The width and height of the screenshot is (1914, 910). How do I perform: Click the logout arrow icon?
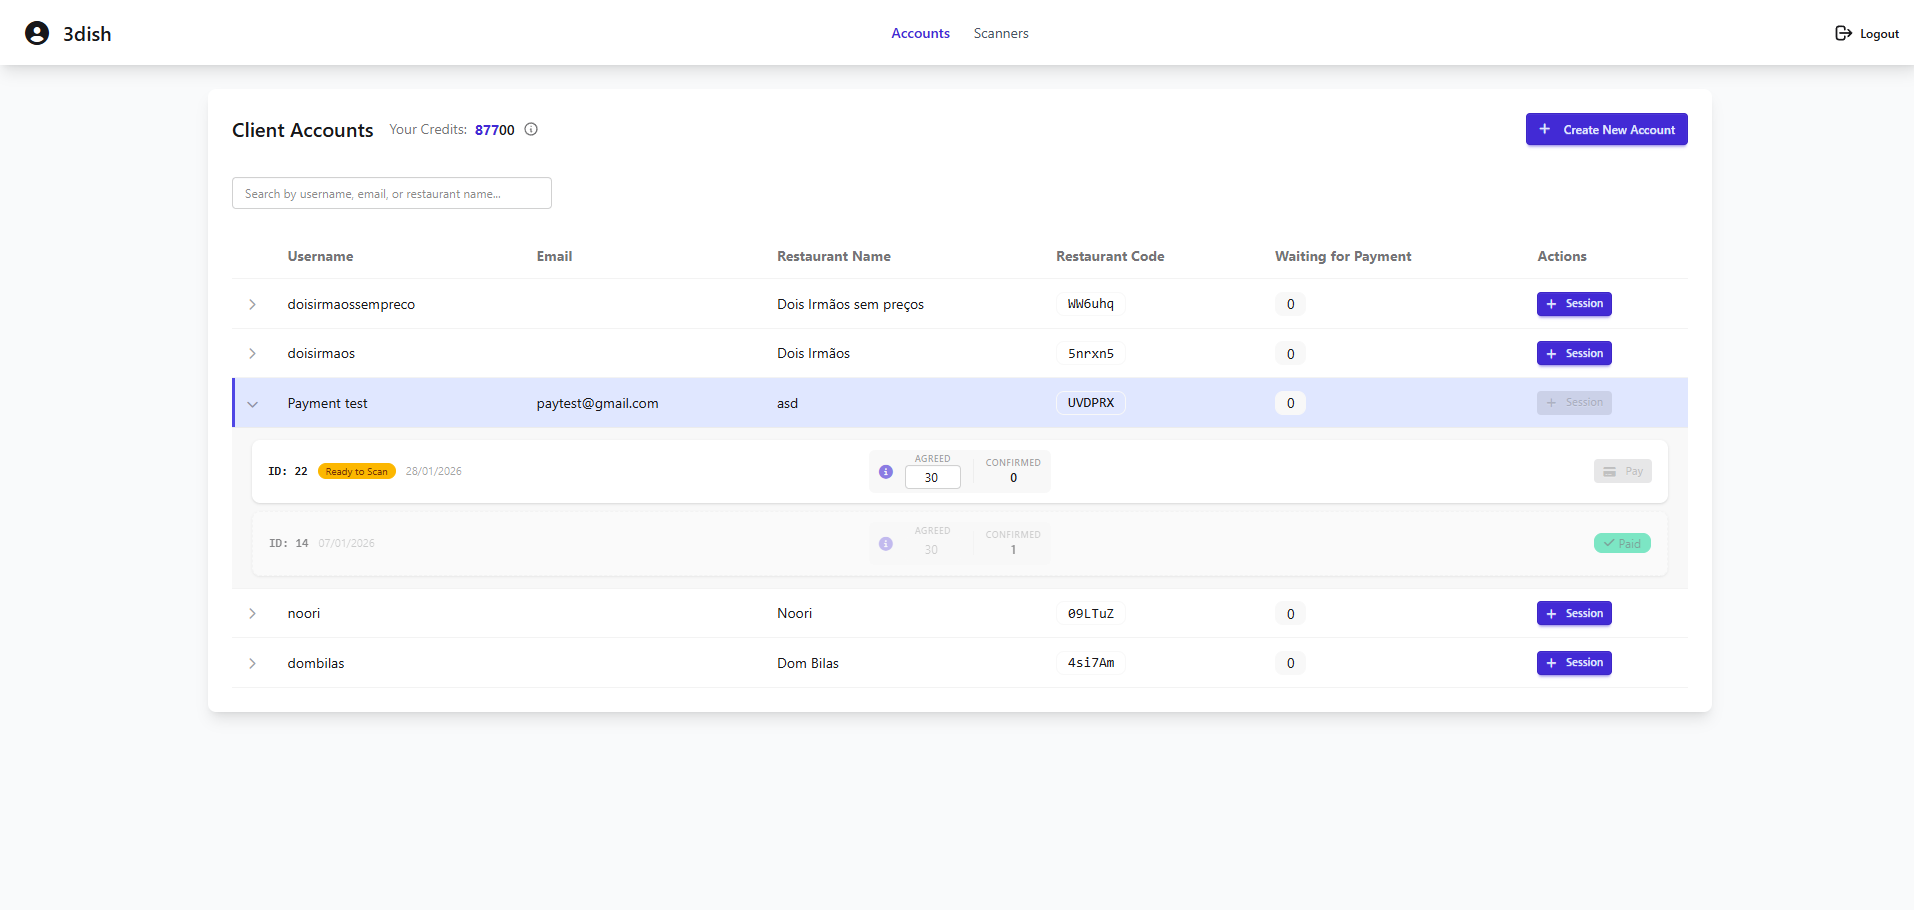(1843, 32)
